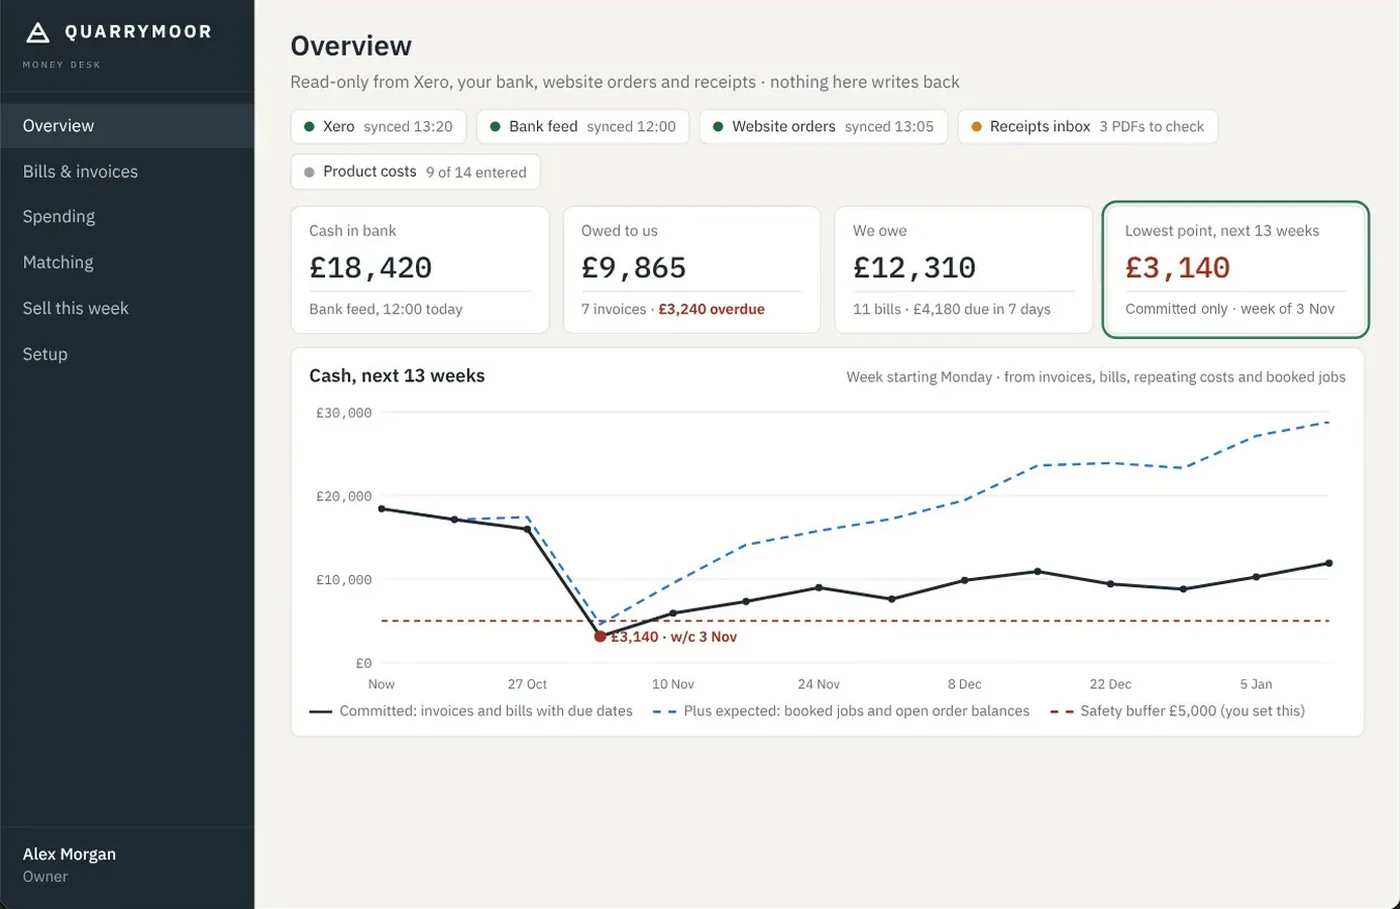This screenshot has width=1400, height=909.
Task: Click the blue Plus expected legend swatch
Action: 665,712
